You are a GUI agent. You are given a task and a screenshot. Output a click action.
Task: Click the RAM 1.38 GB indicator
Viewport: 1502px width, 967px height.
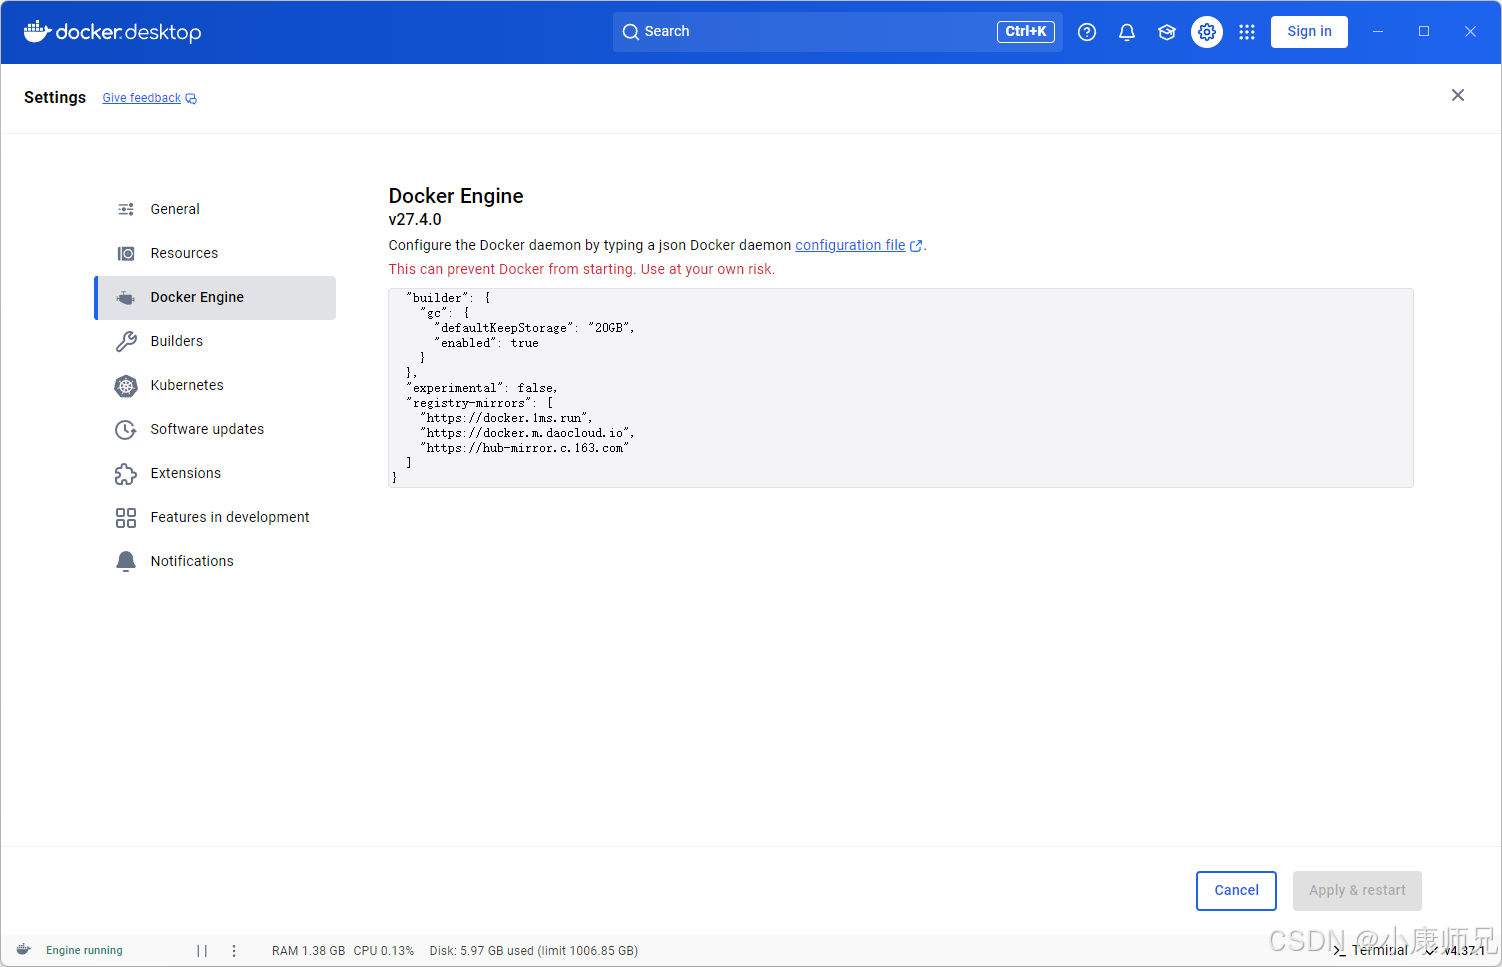tap(308, 951)
